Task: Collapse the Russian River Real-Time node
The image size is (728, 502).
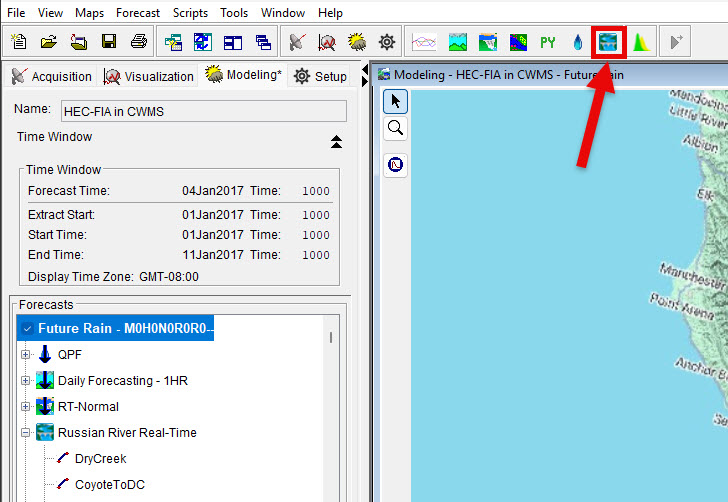Action: [26, 432]
